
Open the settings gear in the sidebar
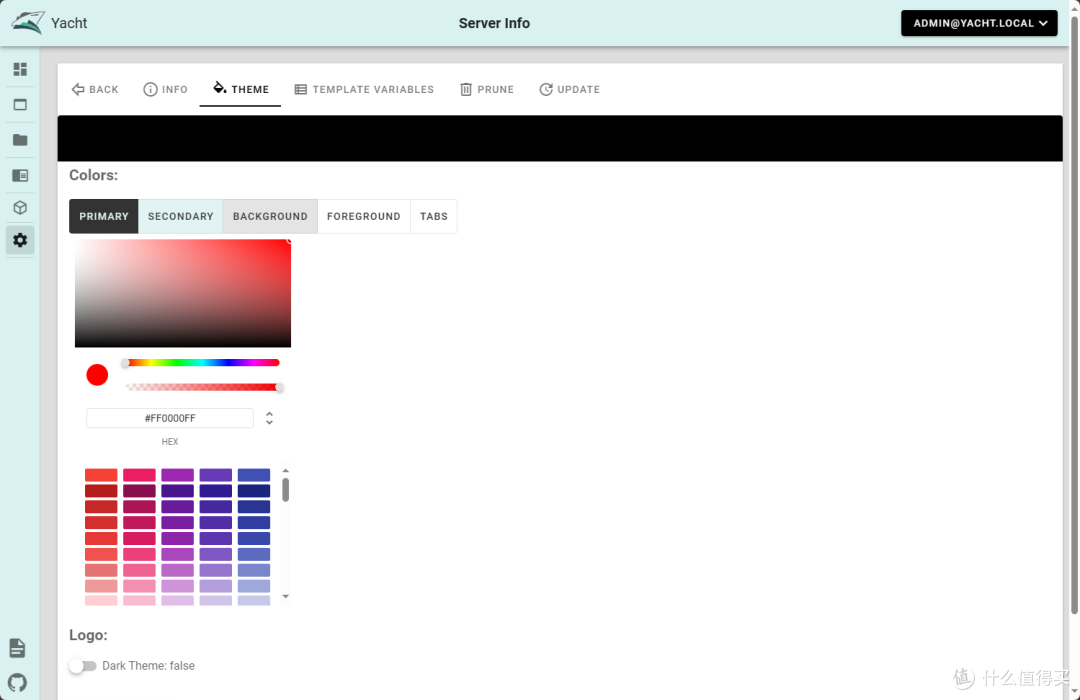[x=20, y=240]
